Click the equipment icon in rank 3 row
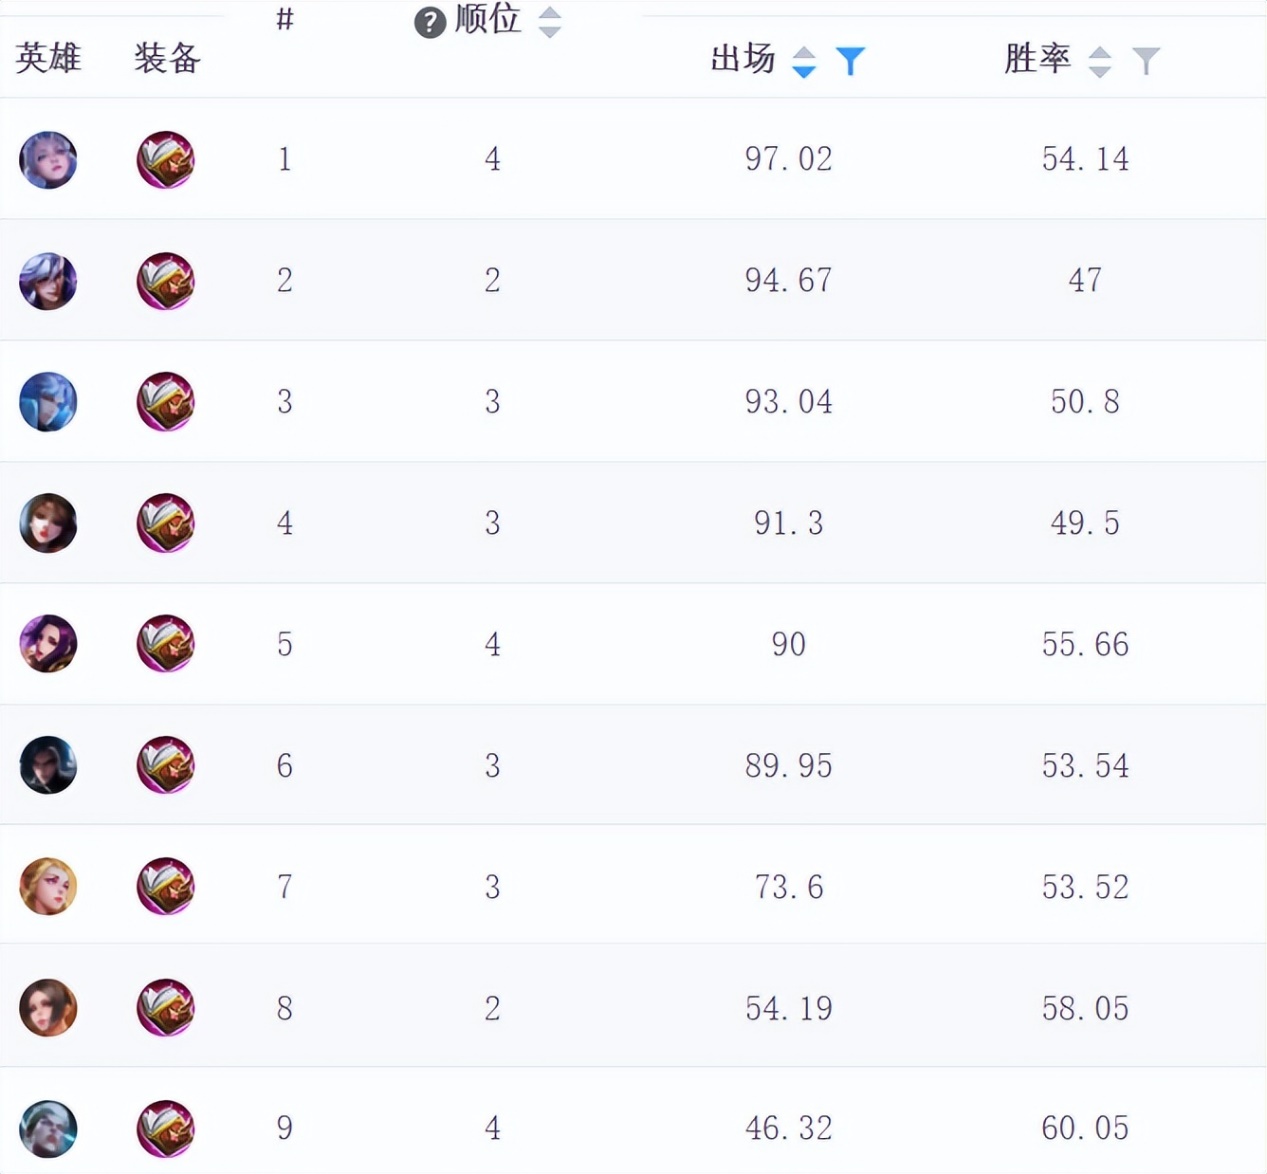Image resolution: width=1267 pixels, height=1174 pixels. [x=165, y=402]
